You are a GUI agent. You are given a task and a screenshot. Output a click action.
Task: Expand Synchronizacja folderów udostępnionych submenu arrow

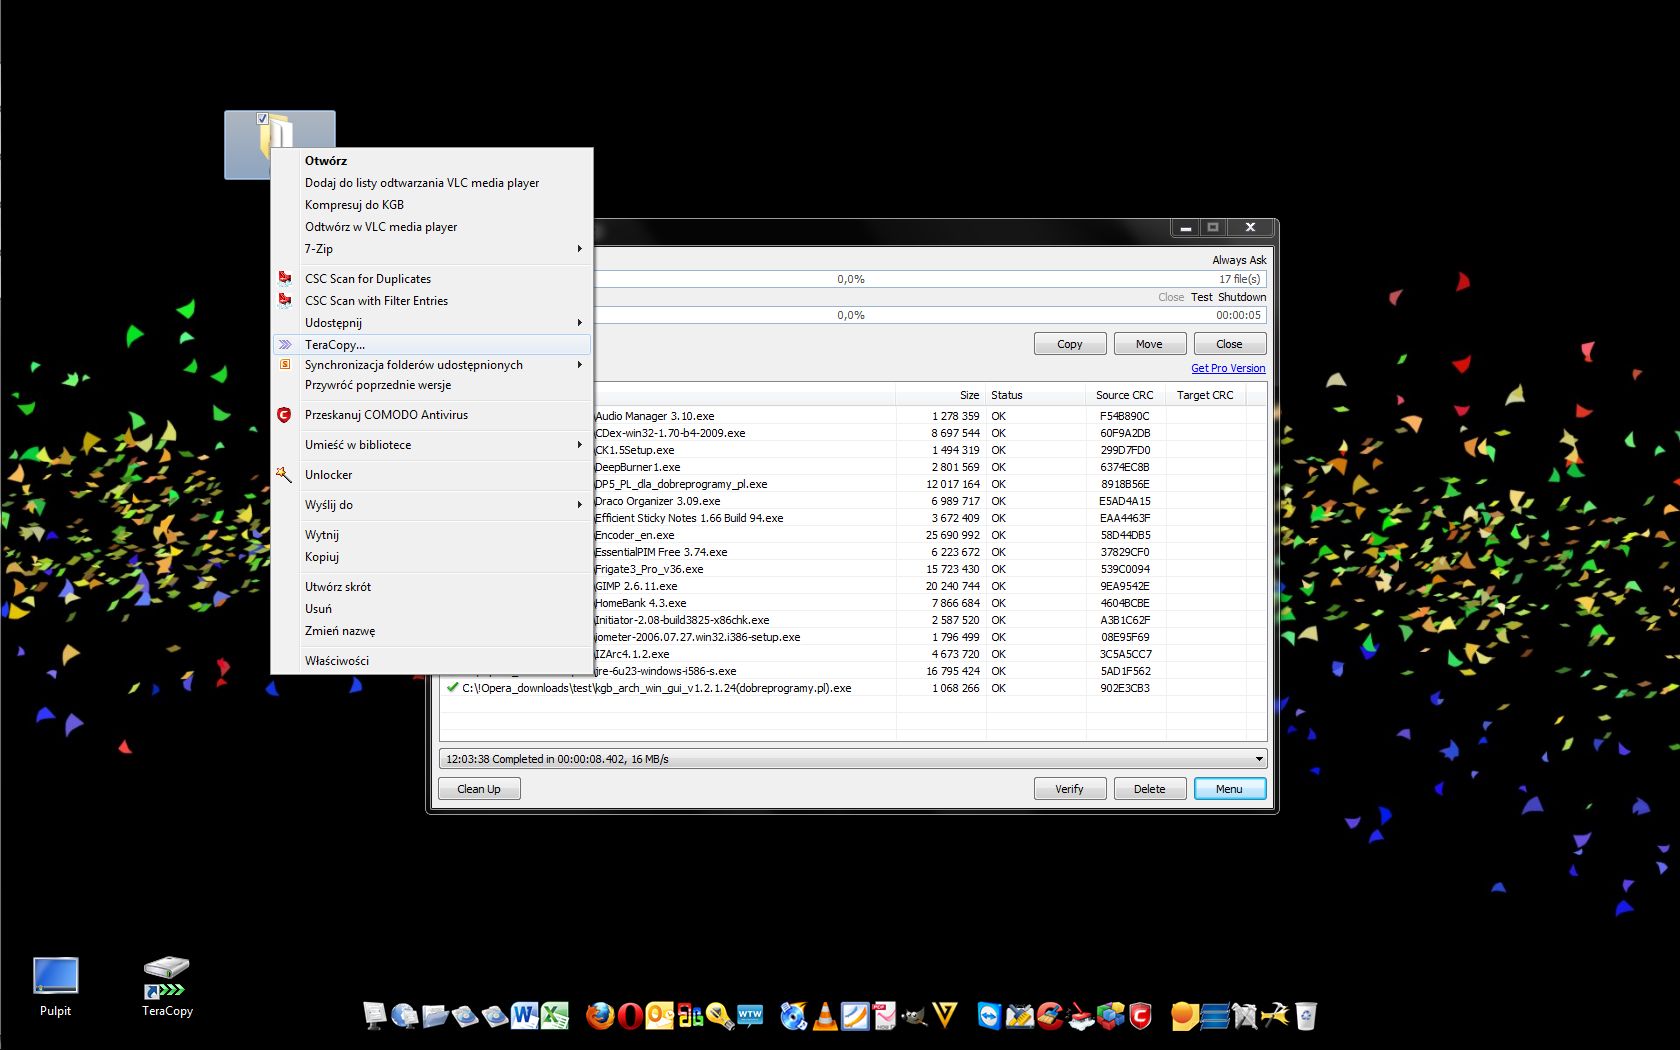point(579,364)
